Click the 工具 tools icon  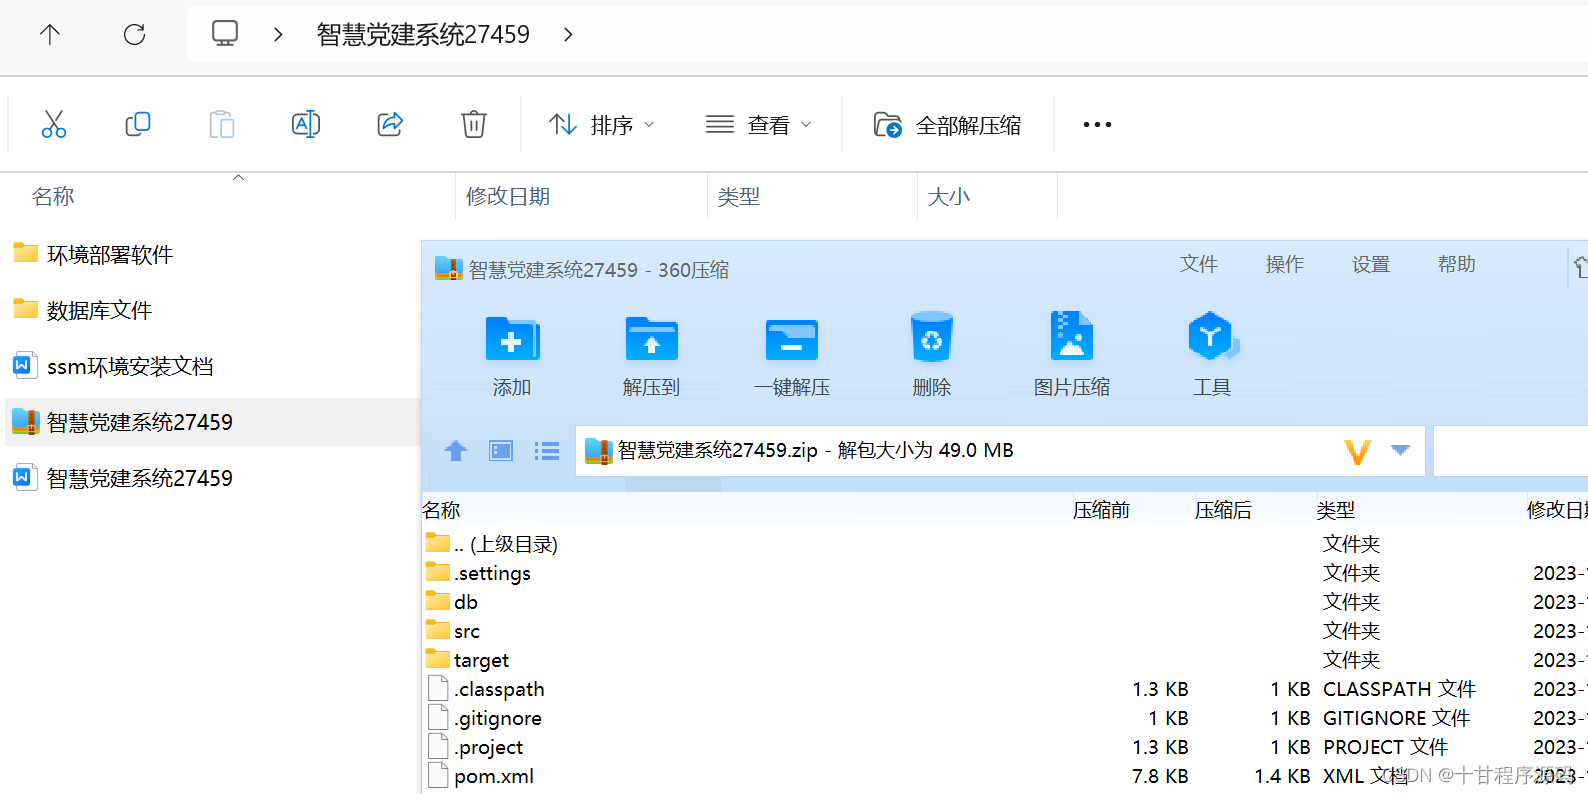tap(1212, 336)
